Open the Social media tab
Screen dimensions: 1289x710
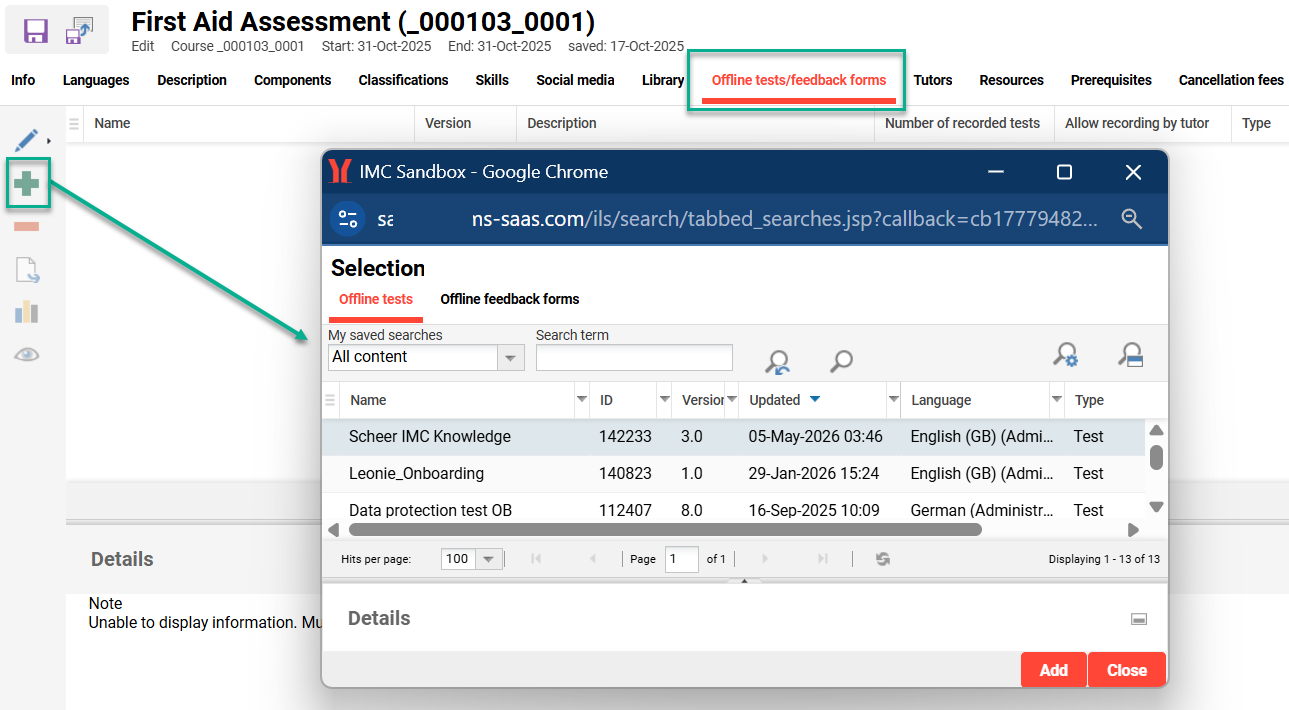tap(575, 80)
